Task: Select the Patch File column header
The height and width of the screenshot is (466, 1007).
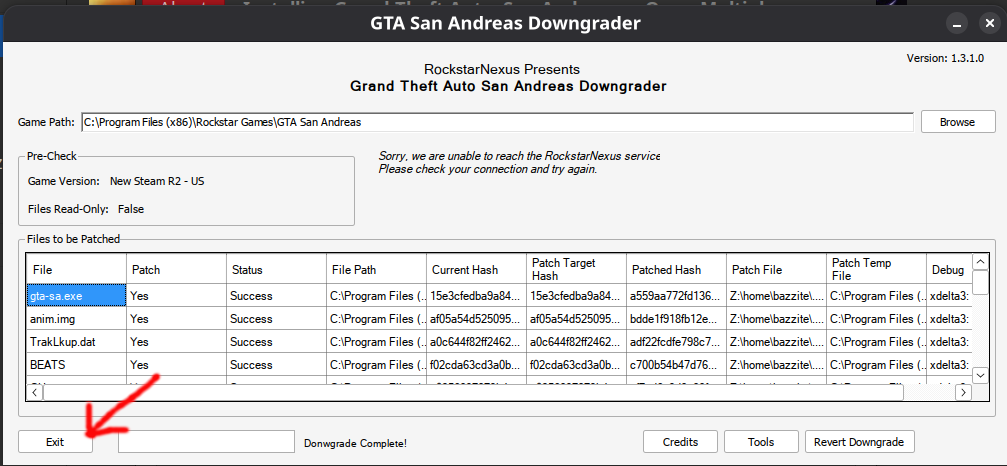Action: pos(777,270)
